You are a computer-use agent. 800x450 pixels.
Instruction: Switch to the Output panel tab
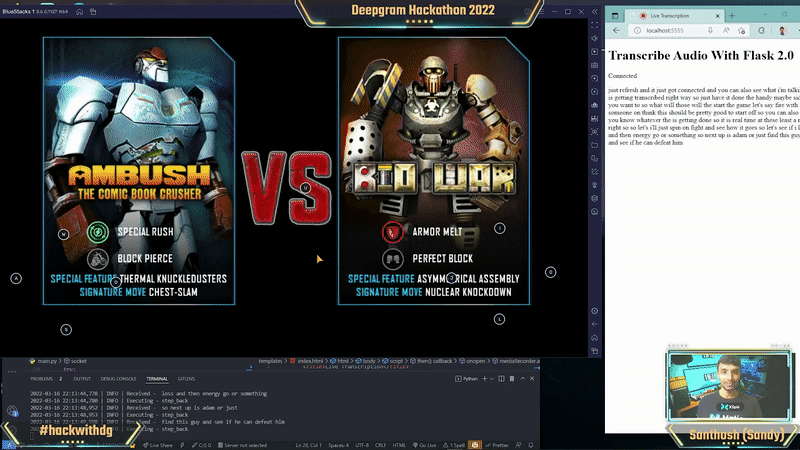point(82,379)
